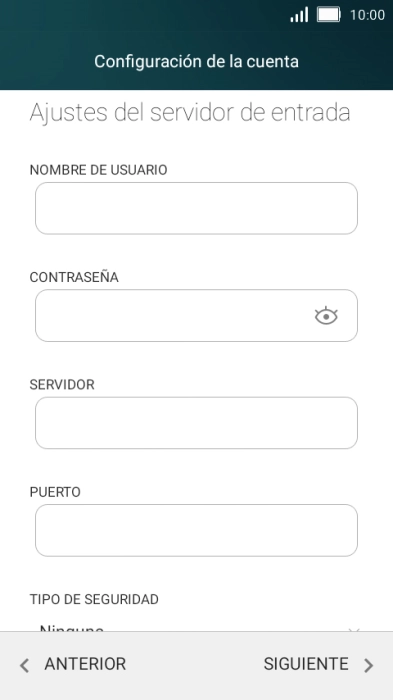Expand the dropdown arrow under Tipo de seguridad

pyautogui.click(x=354, y=629)
